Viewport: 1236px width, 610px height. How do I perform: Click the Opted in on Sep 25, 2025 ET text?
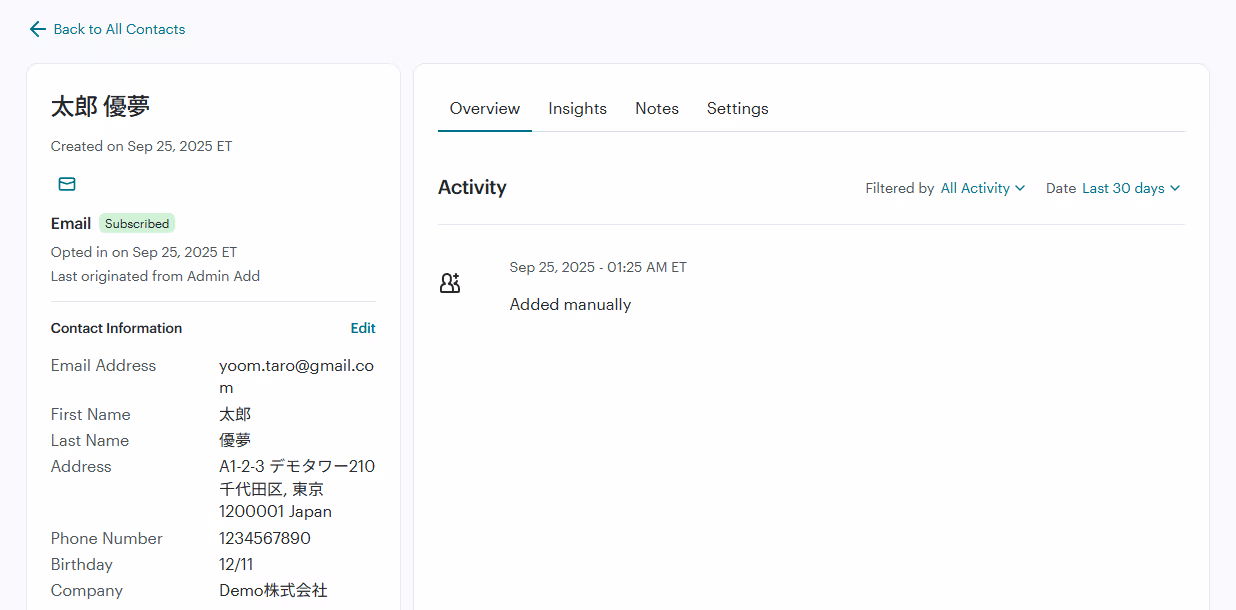tap(144, 252)
